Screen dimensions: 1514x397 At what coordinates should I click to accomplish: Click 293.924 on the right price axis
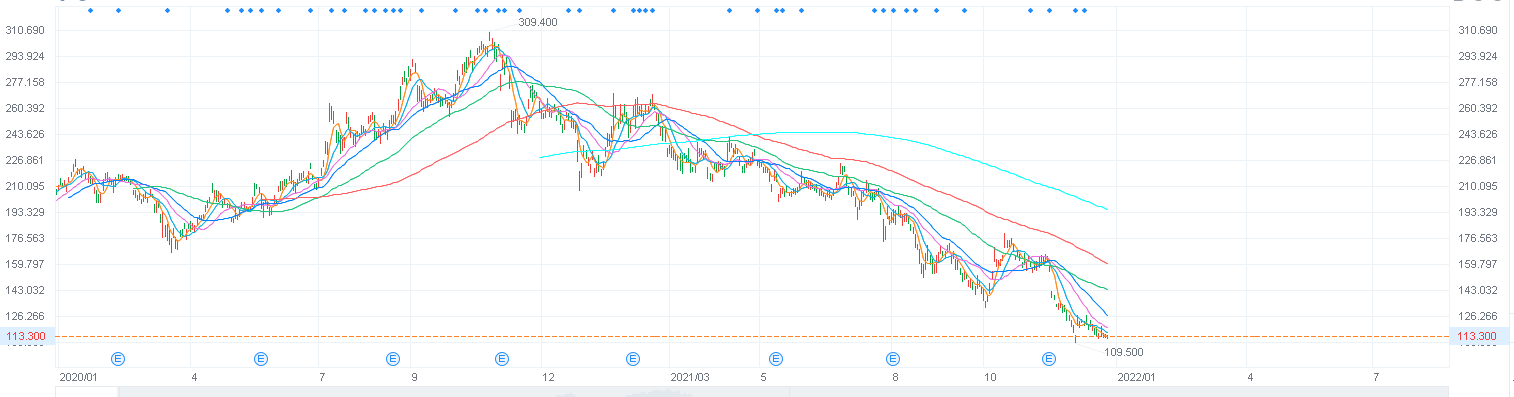(1478, 56)
